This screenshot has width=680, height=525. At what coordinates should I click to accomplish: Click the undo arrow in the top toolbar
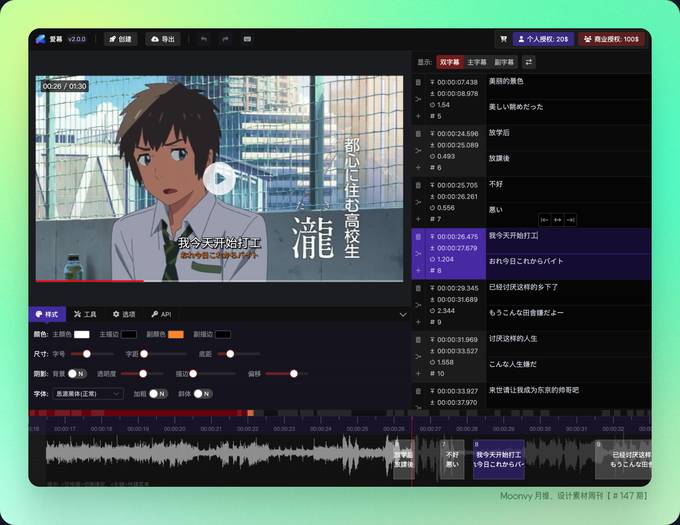pos(203,39)
